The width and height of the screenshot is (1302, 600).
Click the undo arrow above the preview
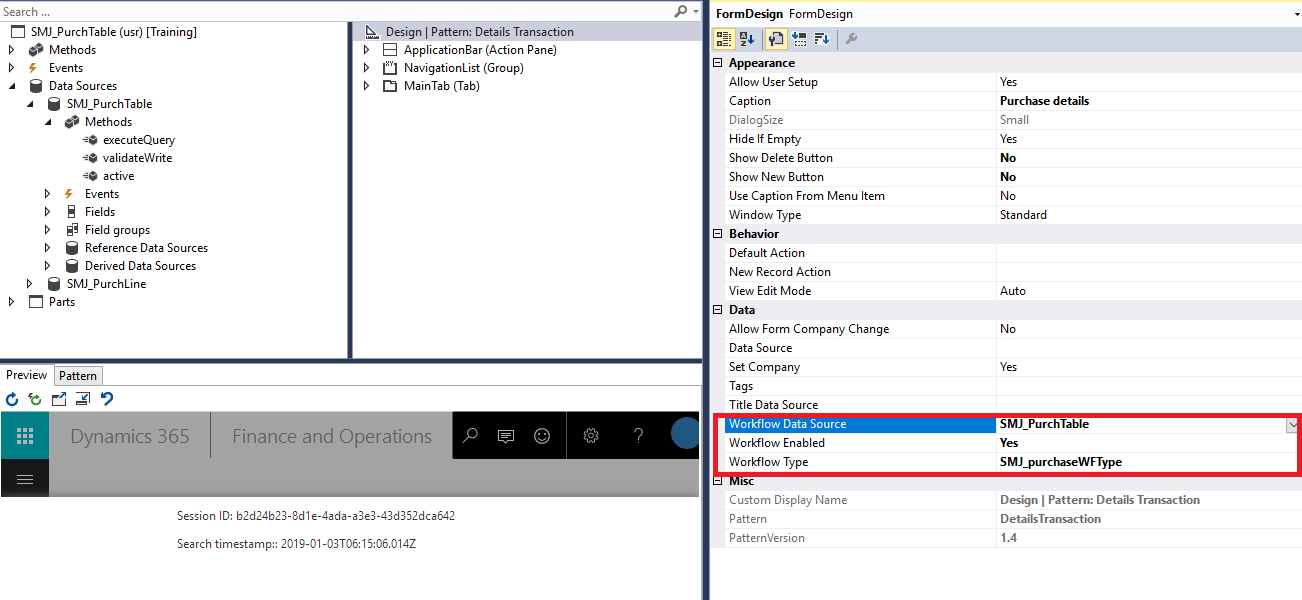108,397
